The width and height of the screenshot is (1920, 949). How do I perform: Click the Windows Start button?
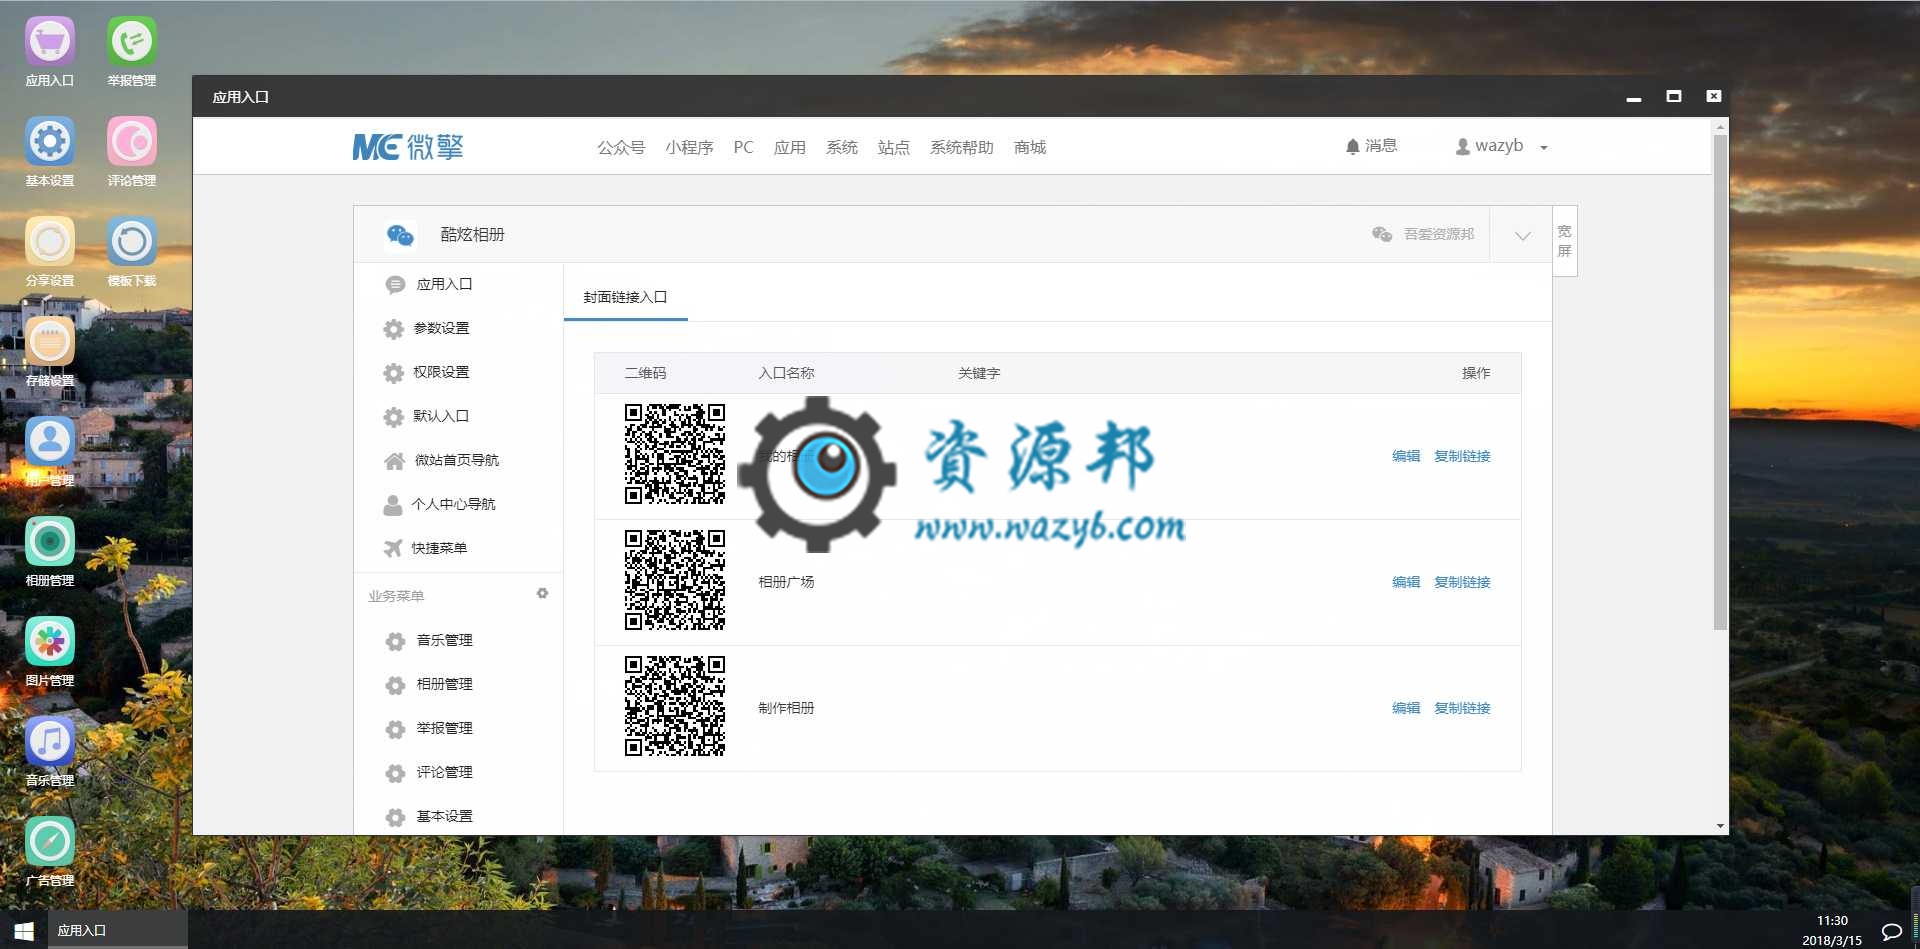24,930
